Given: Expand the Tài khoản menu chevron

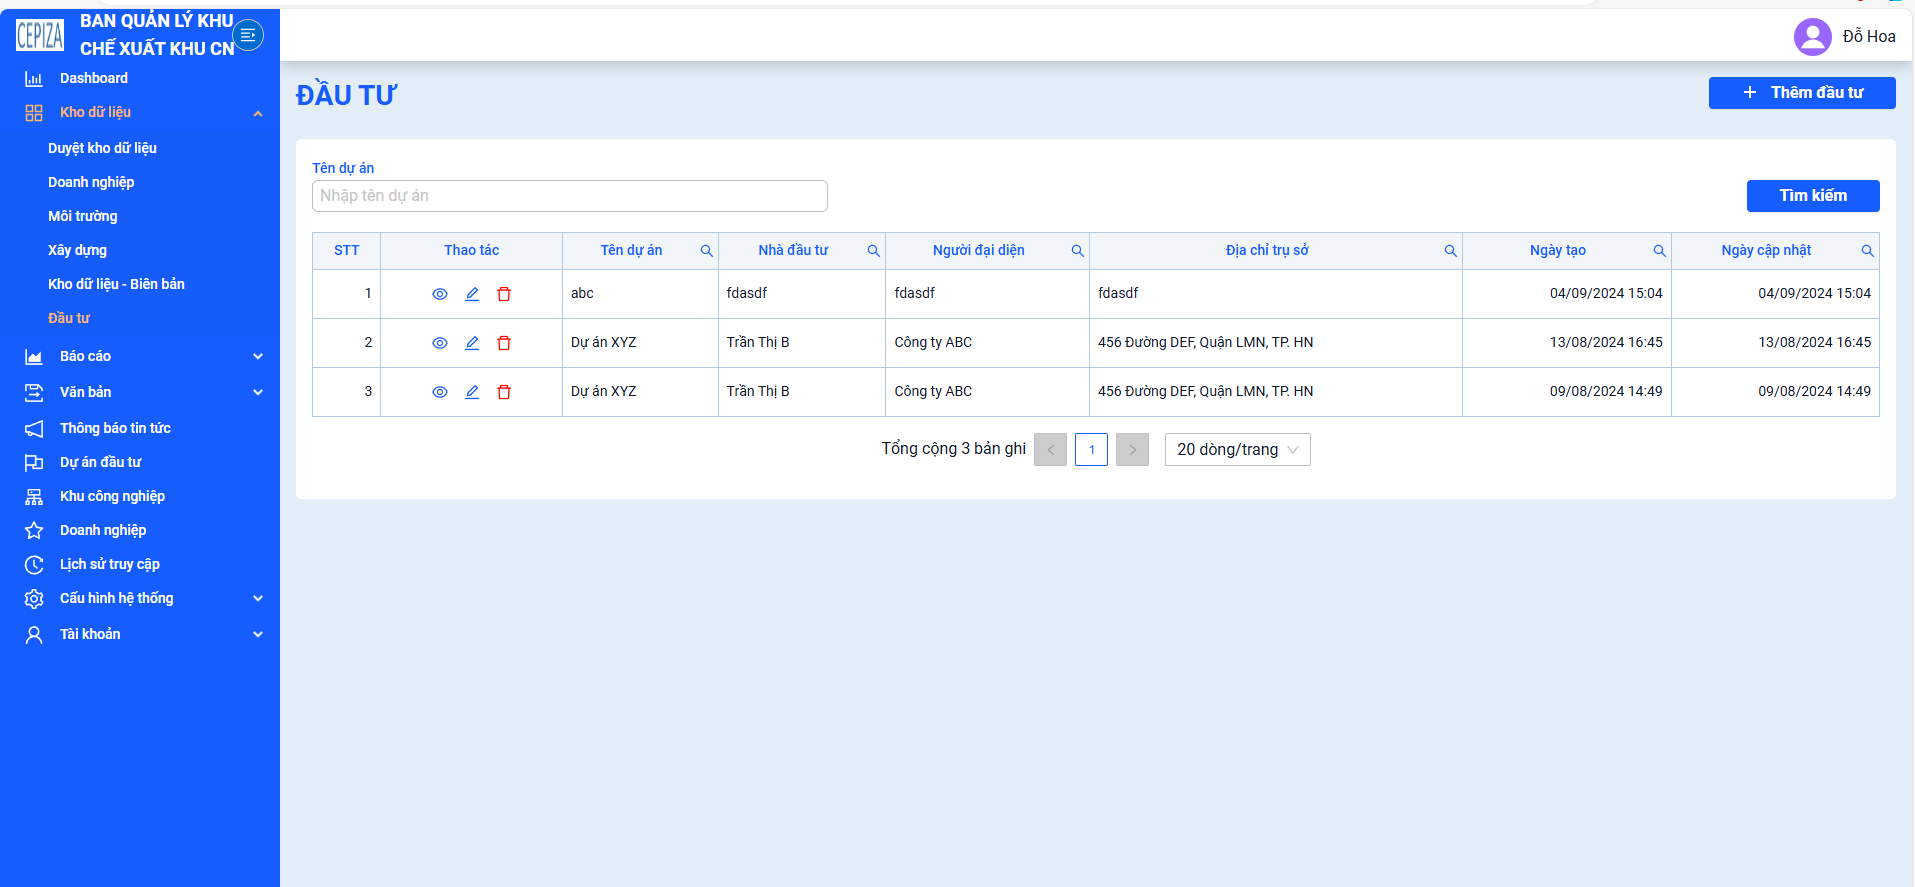Looking at the screenshot, I should (x=258, y=635).
